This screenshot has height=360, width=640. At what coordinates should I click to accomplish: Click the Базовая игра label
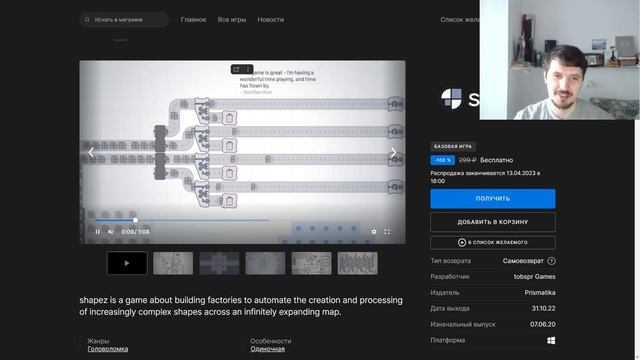453,147
